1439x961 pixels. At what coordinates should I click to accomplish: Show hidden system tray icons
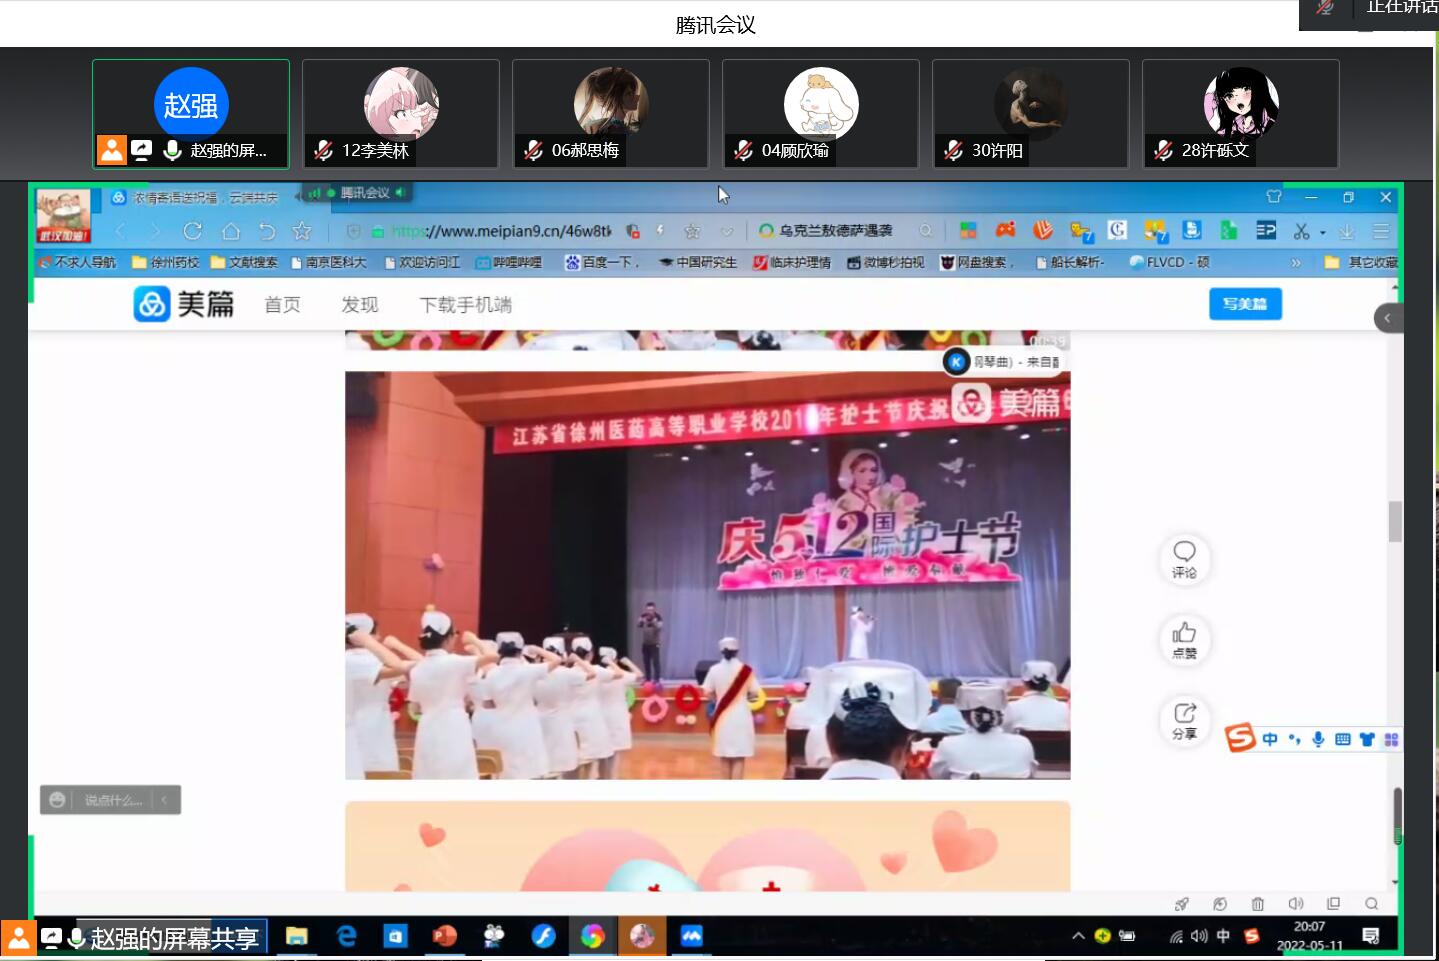tap(1078, 936)
